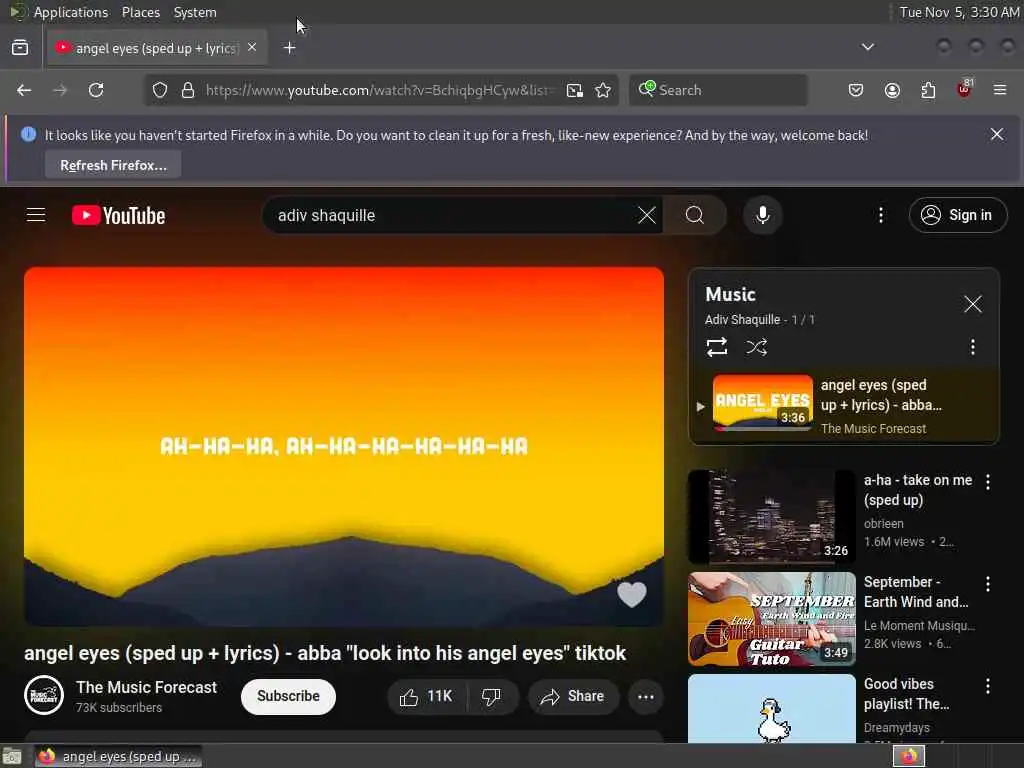This screenshot has width=1024, height=768.
Task: Click show desktop icon in bottom panel
Action: click(12, 756)
